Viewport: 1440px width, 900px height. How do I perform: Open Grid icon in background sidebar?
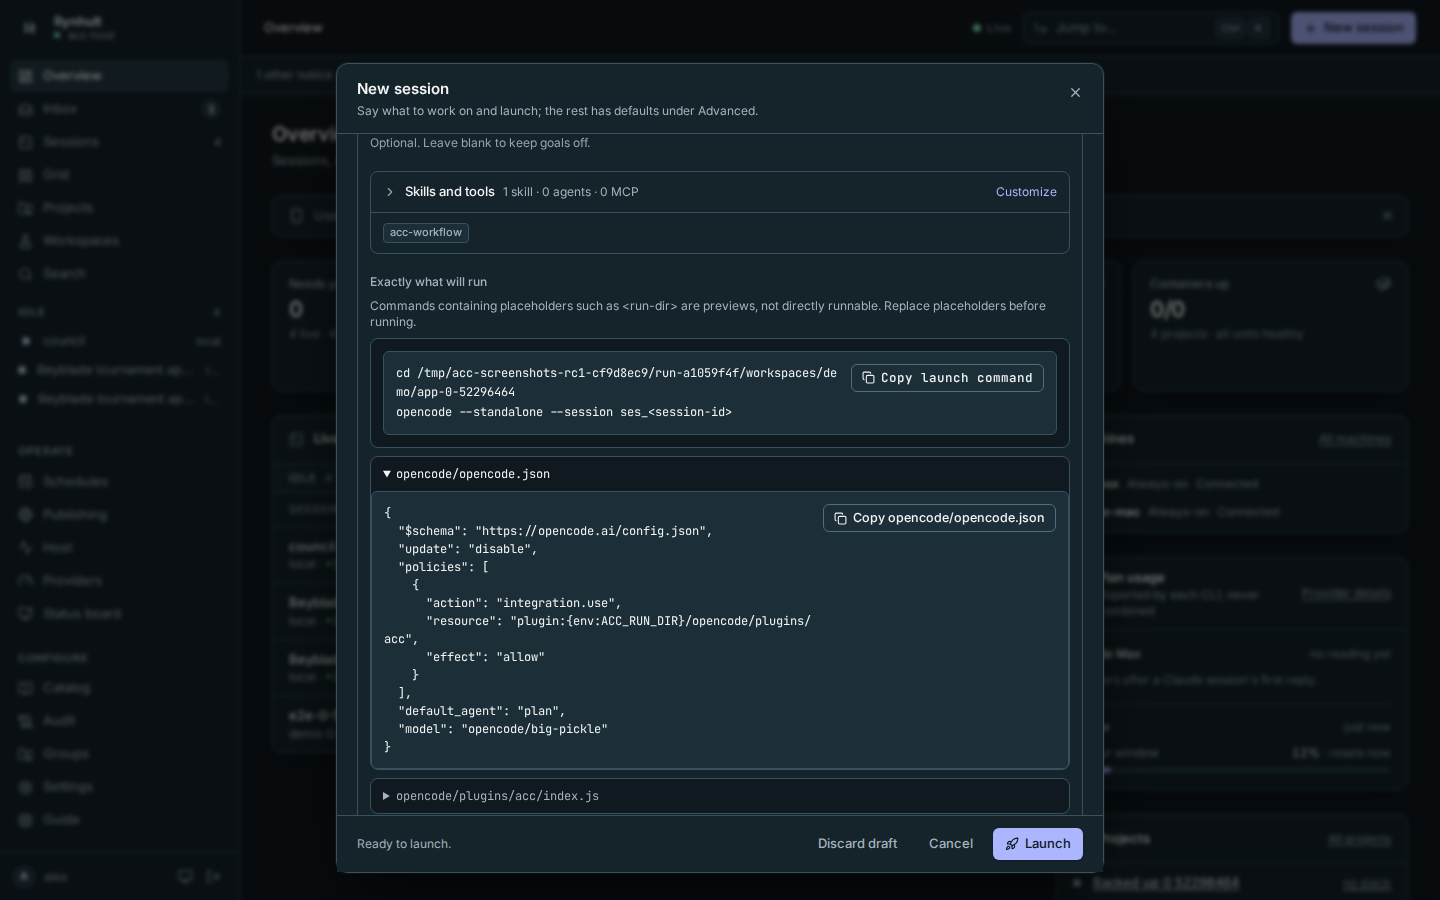[x=27, y=175]
